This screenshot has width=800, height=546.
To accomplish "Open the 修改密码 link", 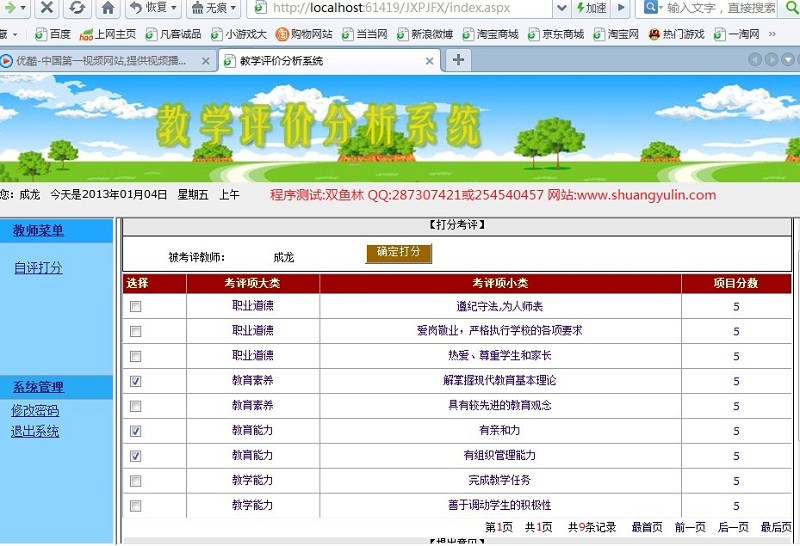I will [x=35, y=411].
